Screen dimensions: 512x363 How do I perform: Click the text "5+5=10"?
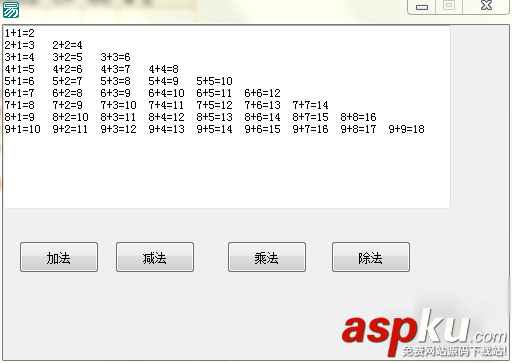[214, 81]
